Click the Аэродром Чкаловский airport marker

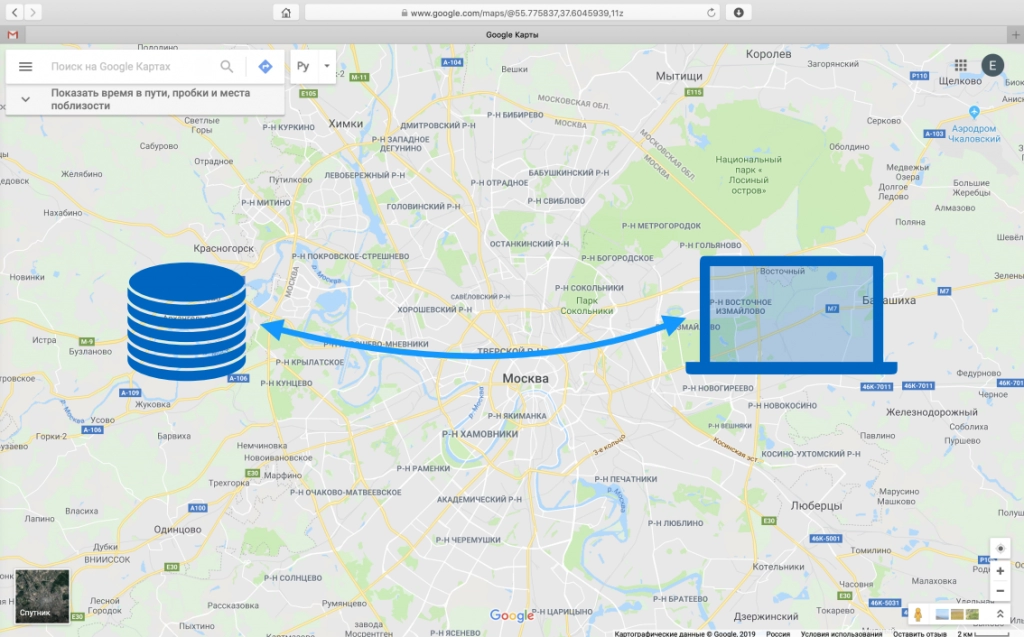(974, 112)
